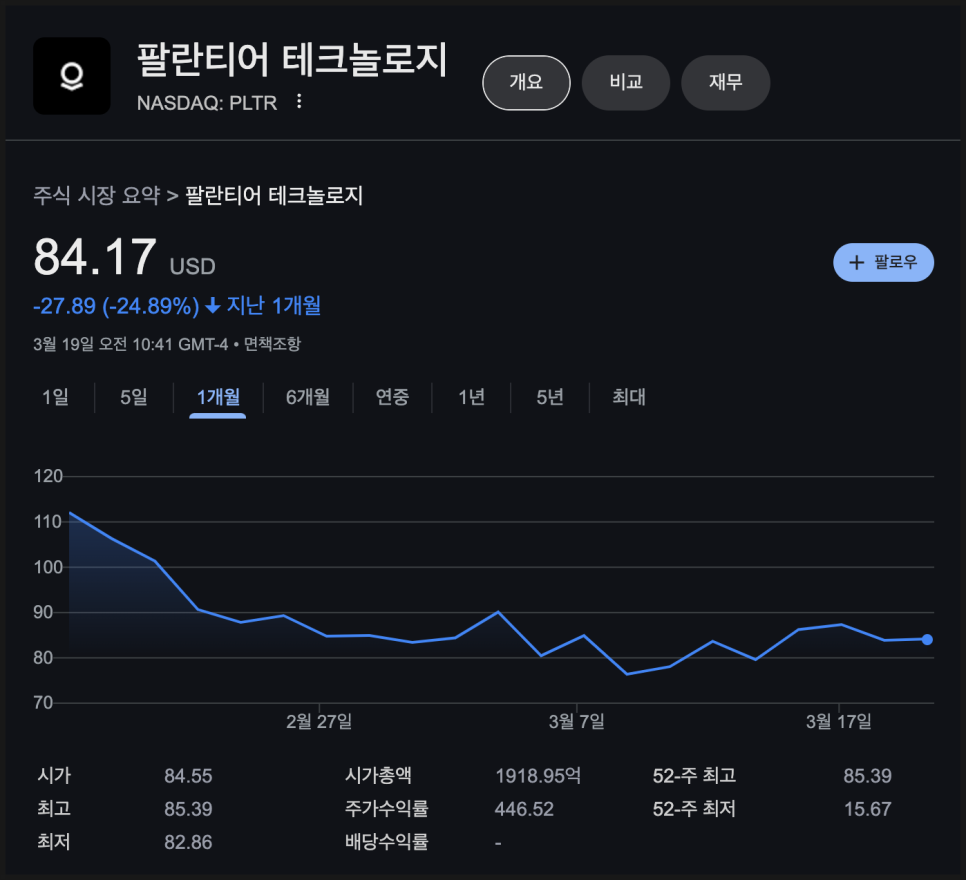
Task: Switch to the 비교 tab
Action: 626,83
